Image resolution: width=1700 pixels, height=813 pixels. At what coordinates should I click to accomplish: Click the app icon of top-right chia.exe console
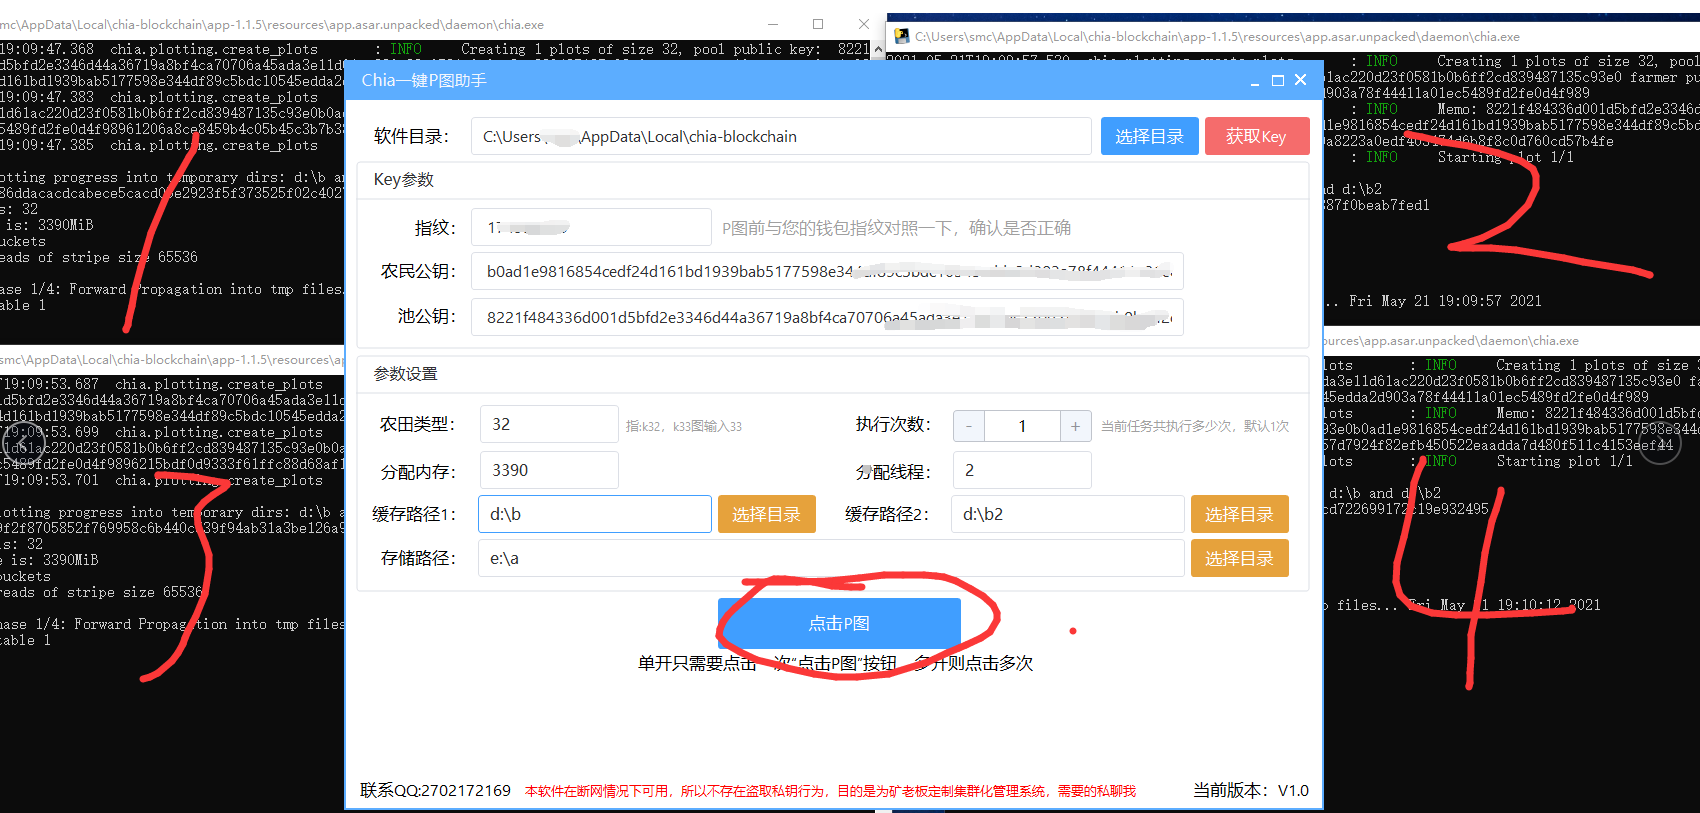(901, 36)
